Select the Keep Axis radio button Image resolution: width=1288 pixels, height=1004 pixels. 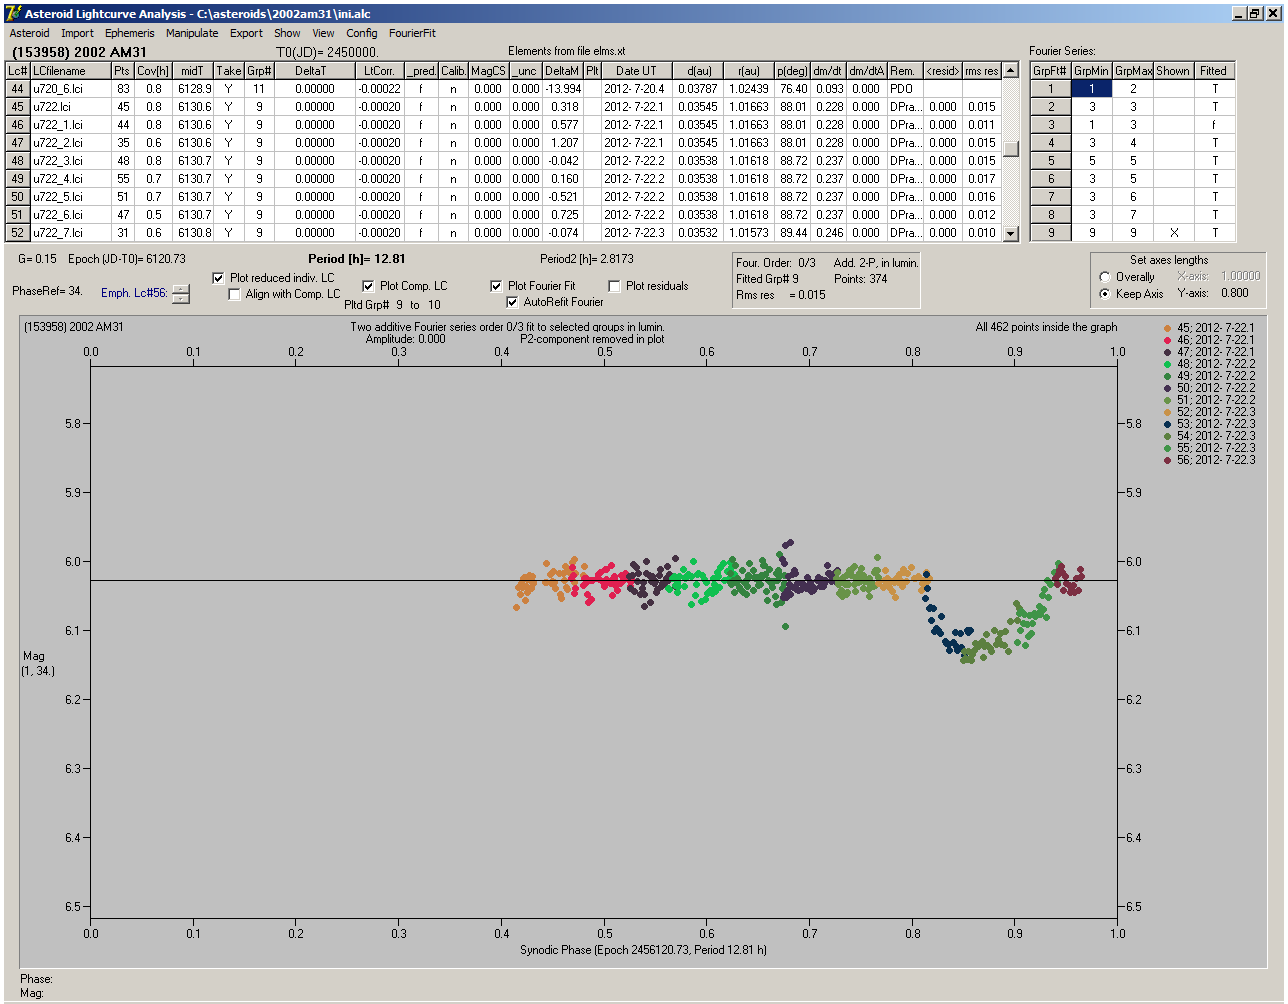(x=1105, y=294)
